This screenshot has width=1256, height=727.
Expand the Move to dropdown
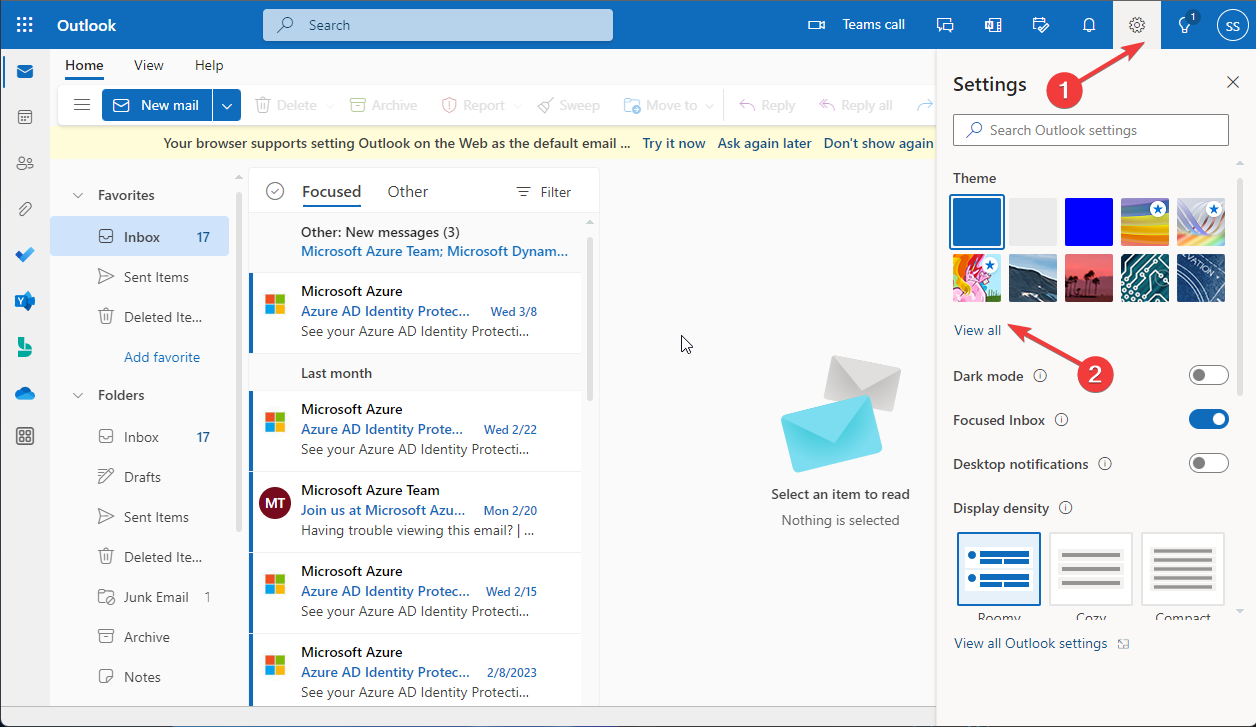[x=709, y=105]
